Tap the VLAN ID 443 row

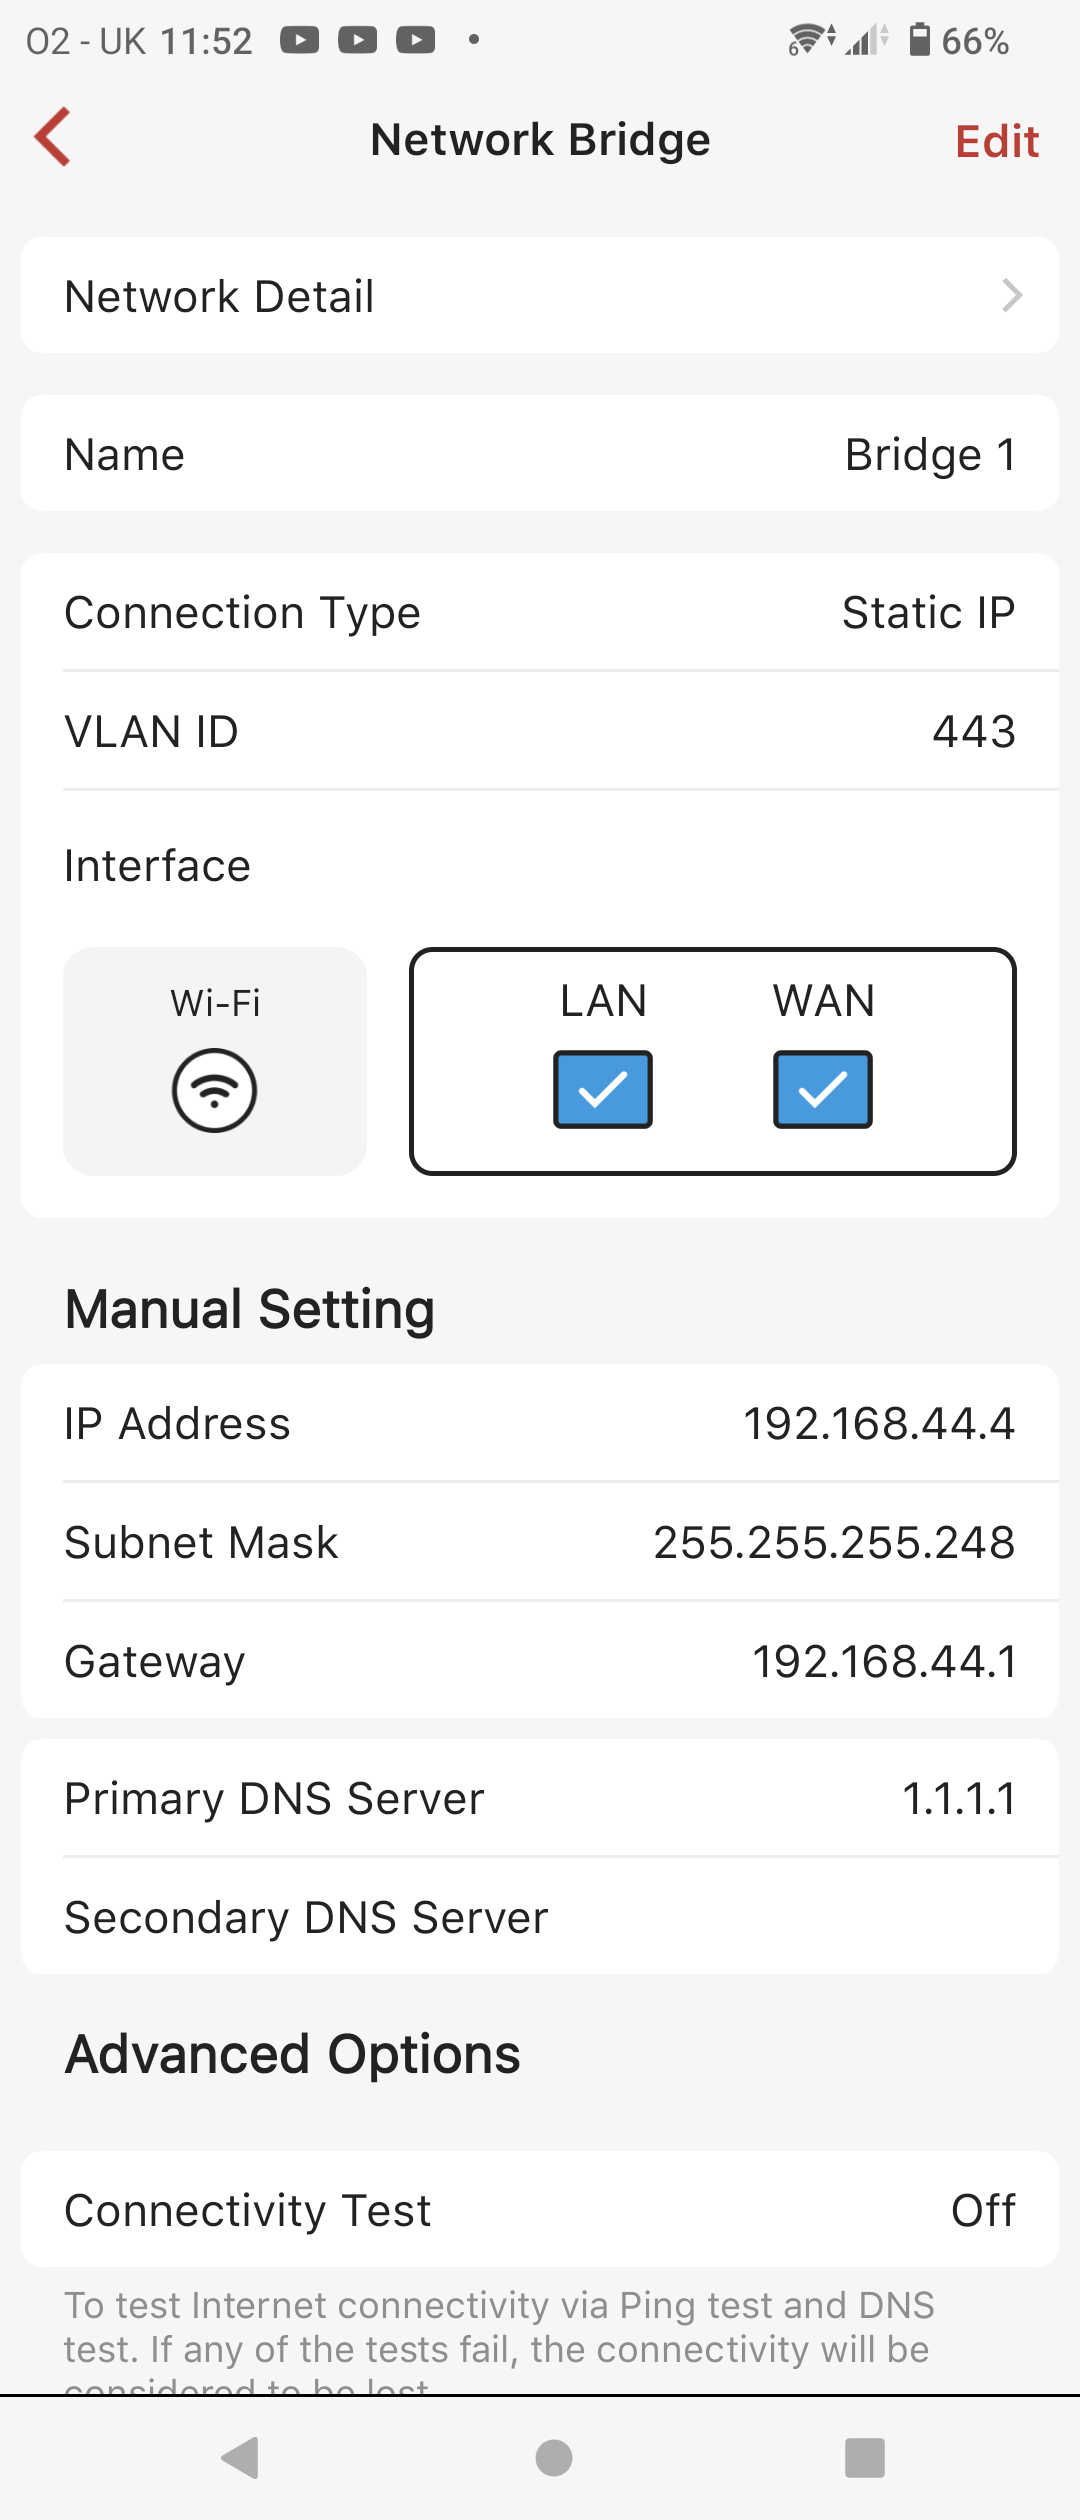(x=540, y=731)
